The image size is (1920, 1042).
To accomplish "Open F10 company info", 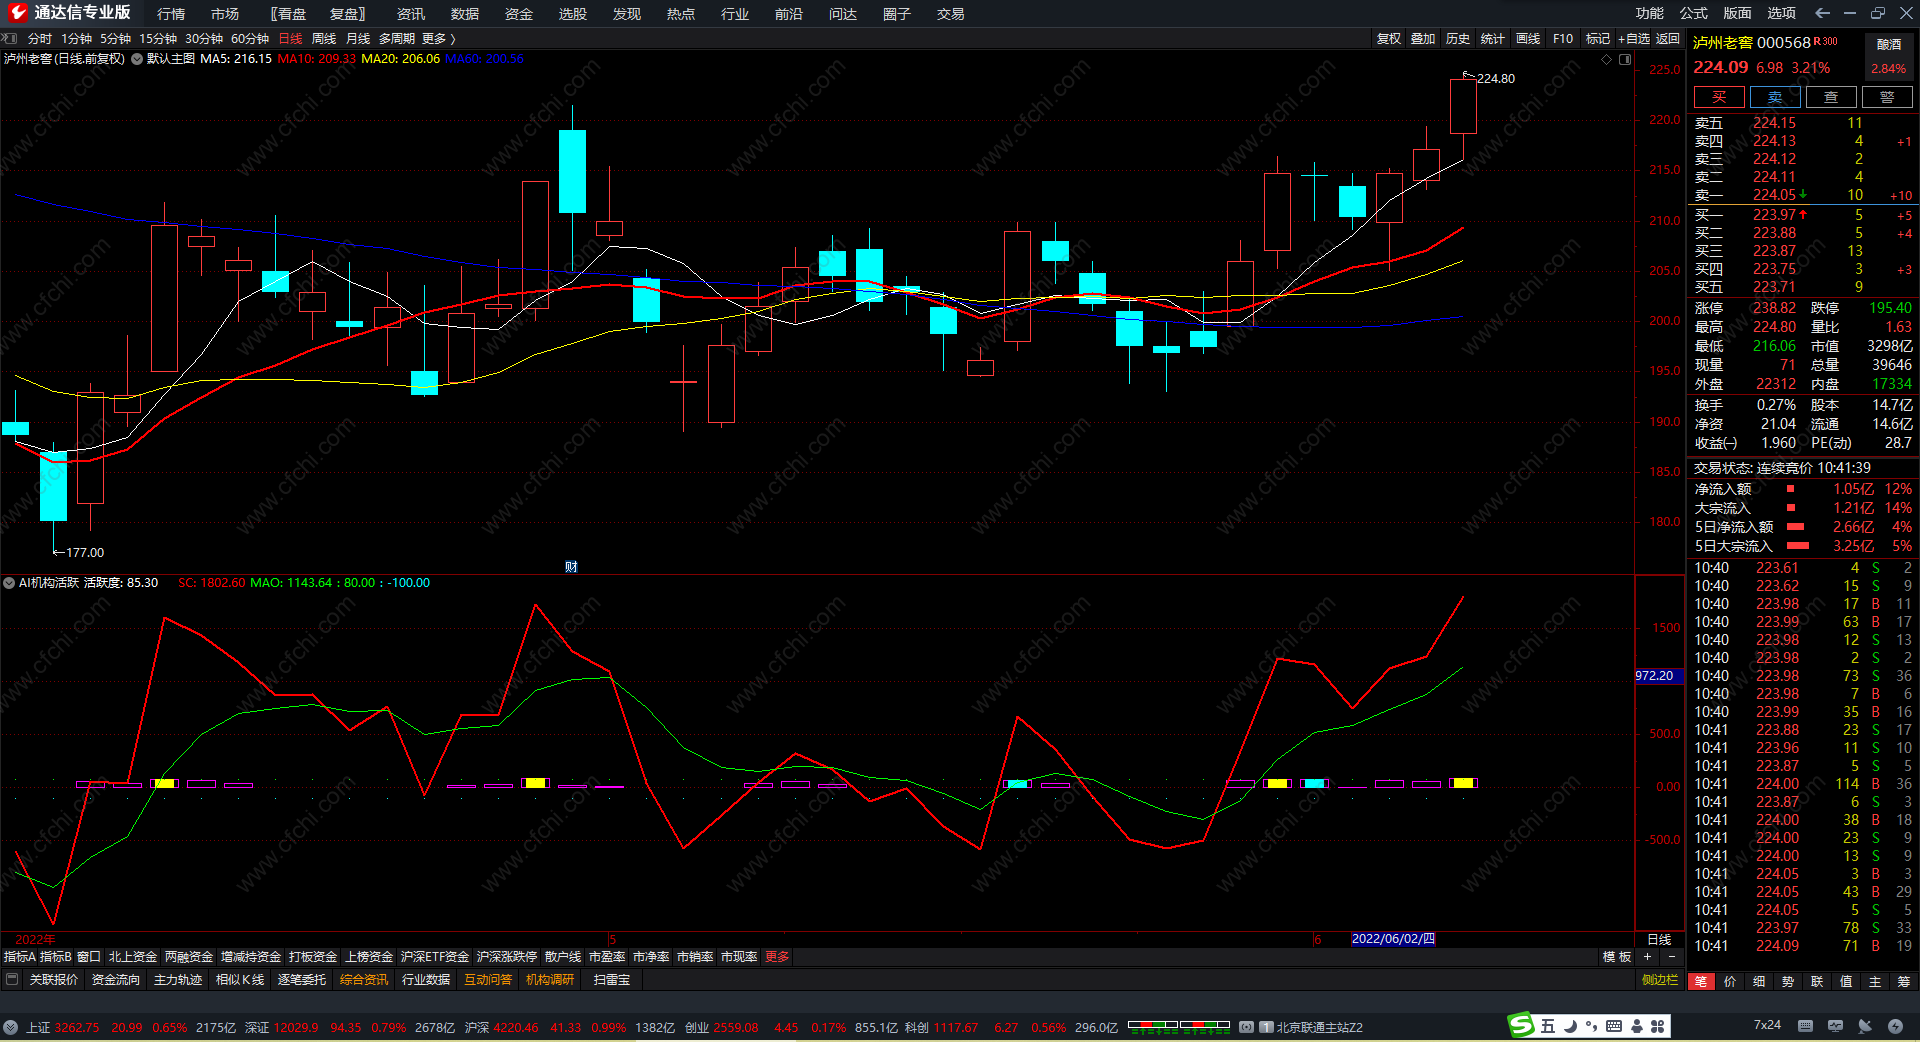I will (x=1563, y=39).
